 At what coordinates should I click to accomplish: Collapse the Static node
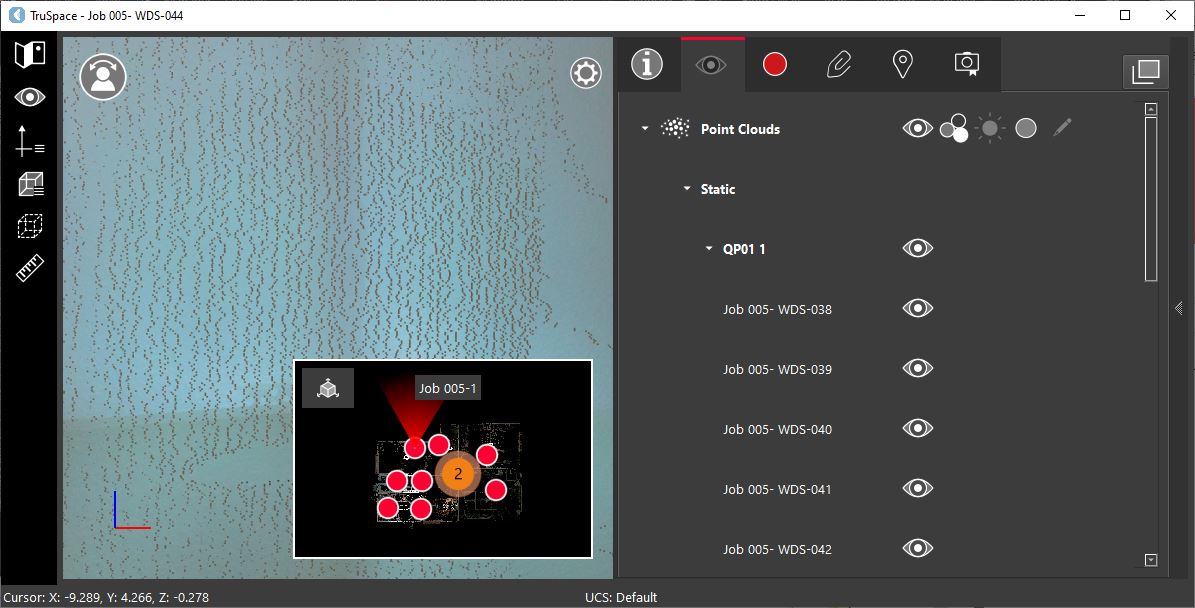[686, 188]
